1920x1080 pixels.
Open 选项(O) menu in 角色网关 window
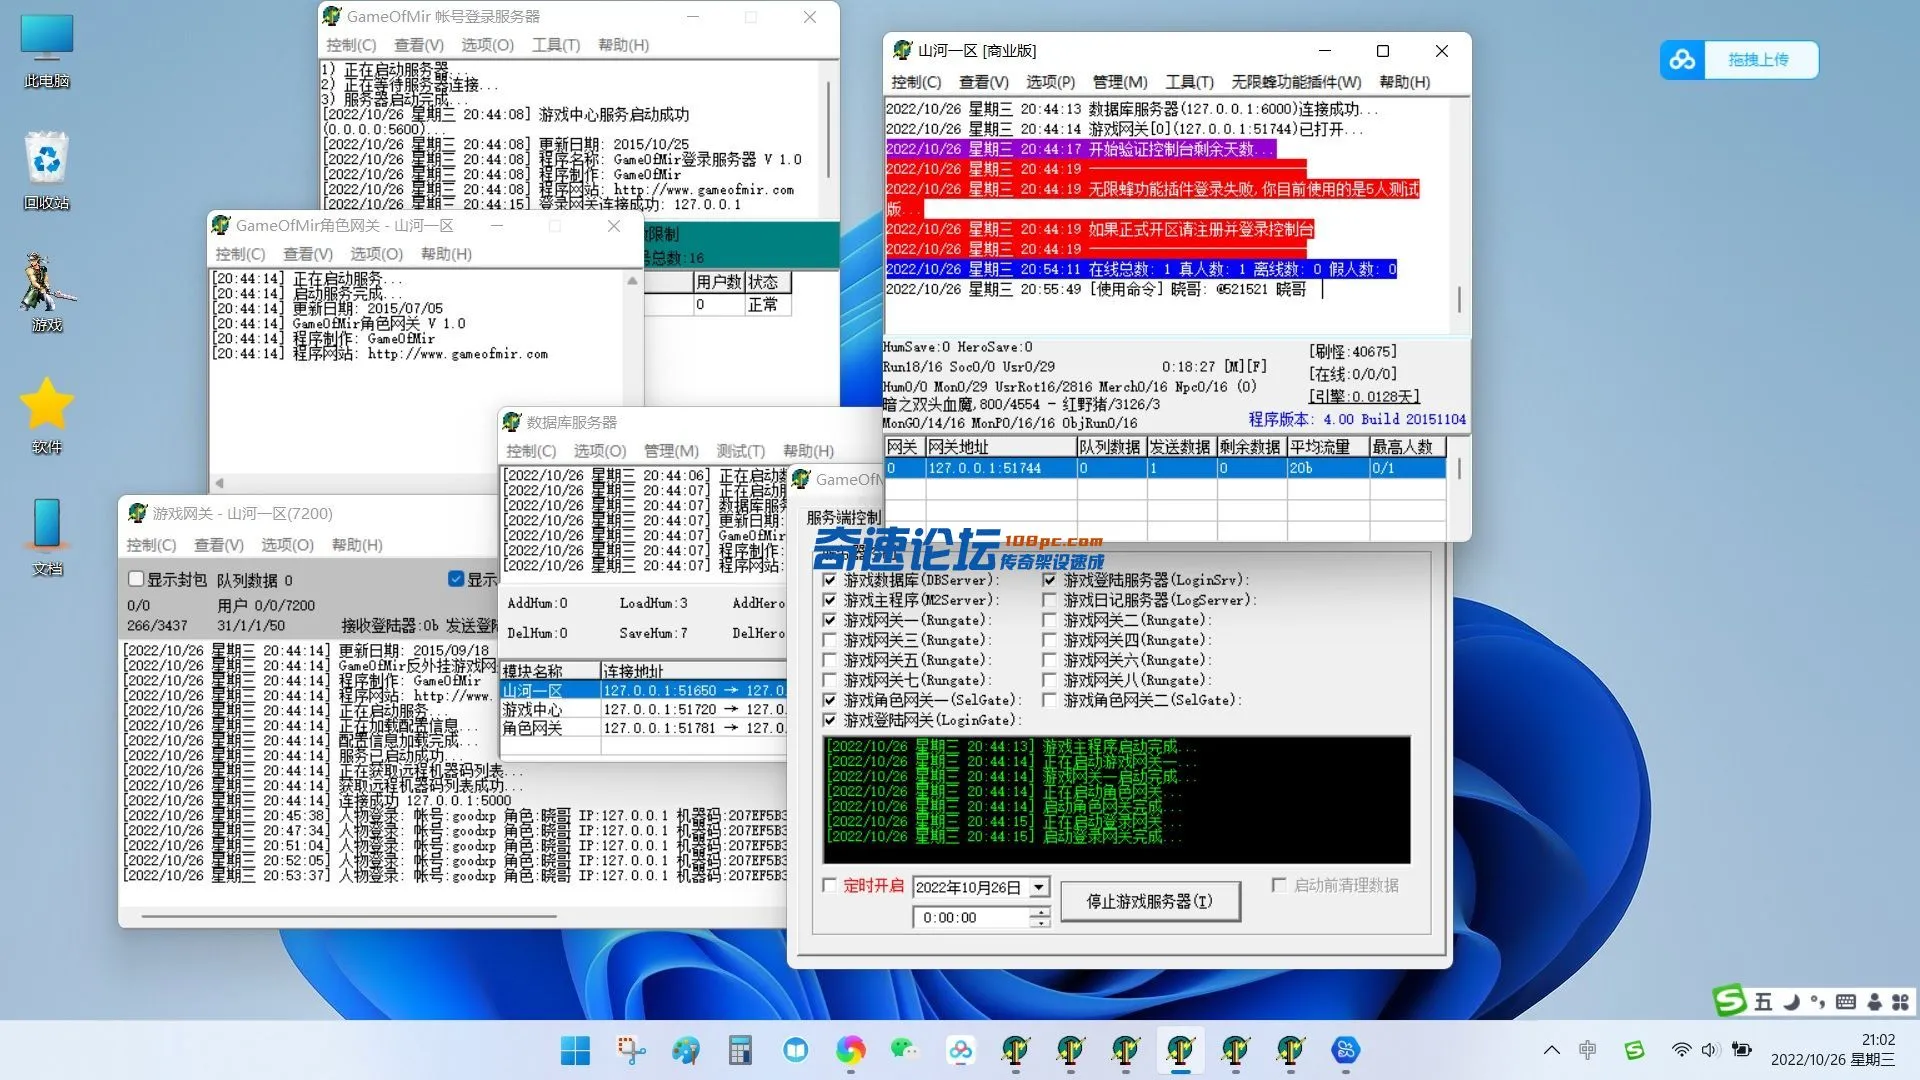(376, 254)
